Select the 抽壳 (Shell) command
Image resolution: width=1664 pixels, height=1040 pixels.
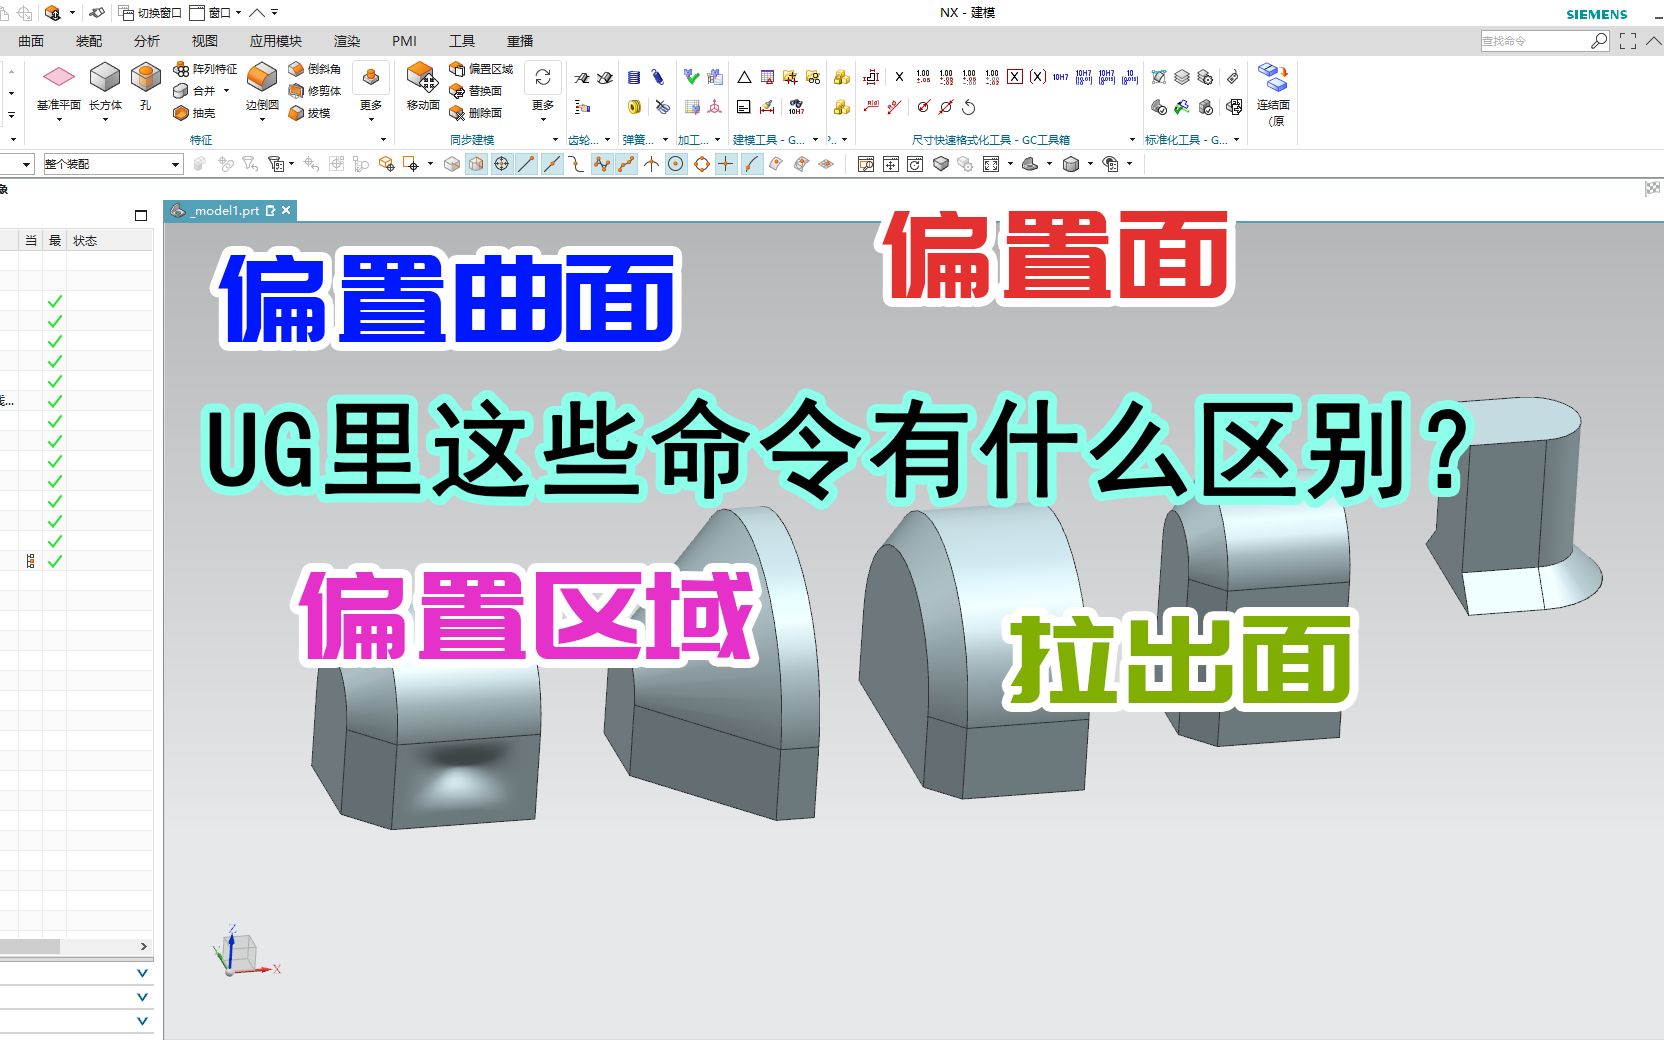[x=196, y=112]
